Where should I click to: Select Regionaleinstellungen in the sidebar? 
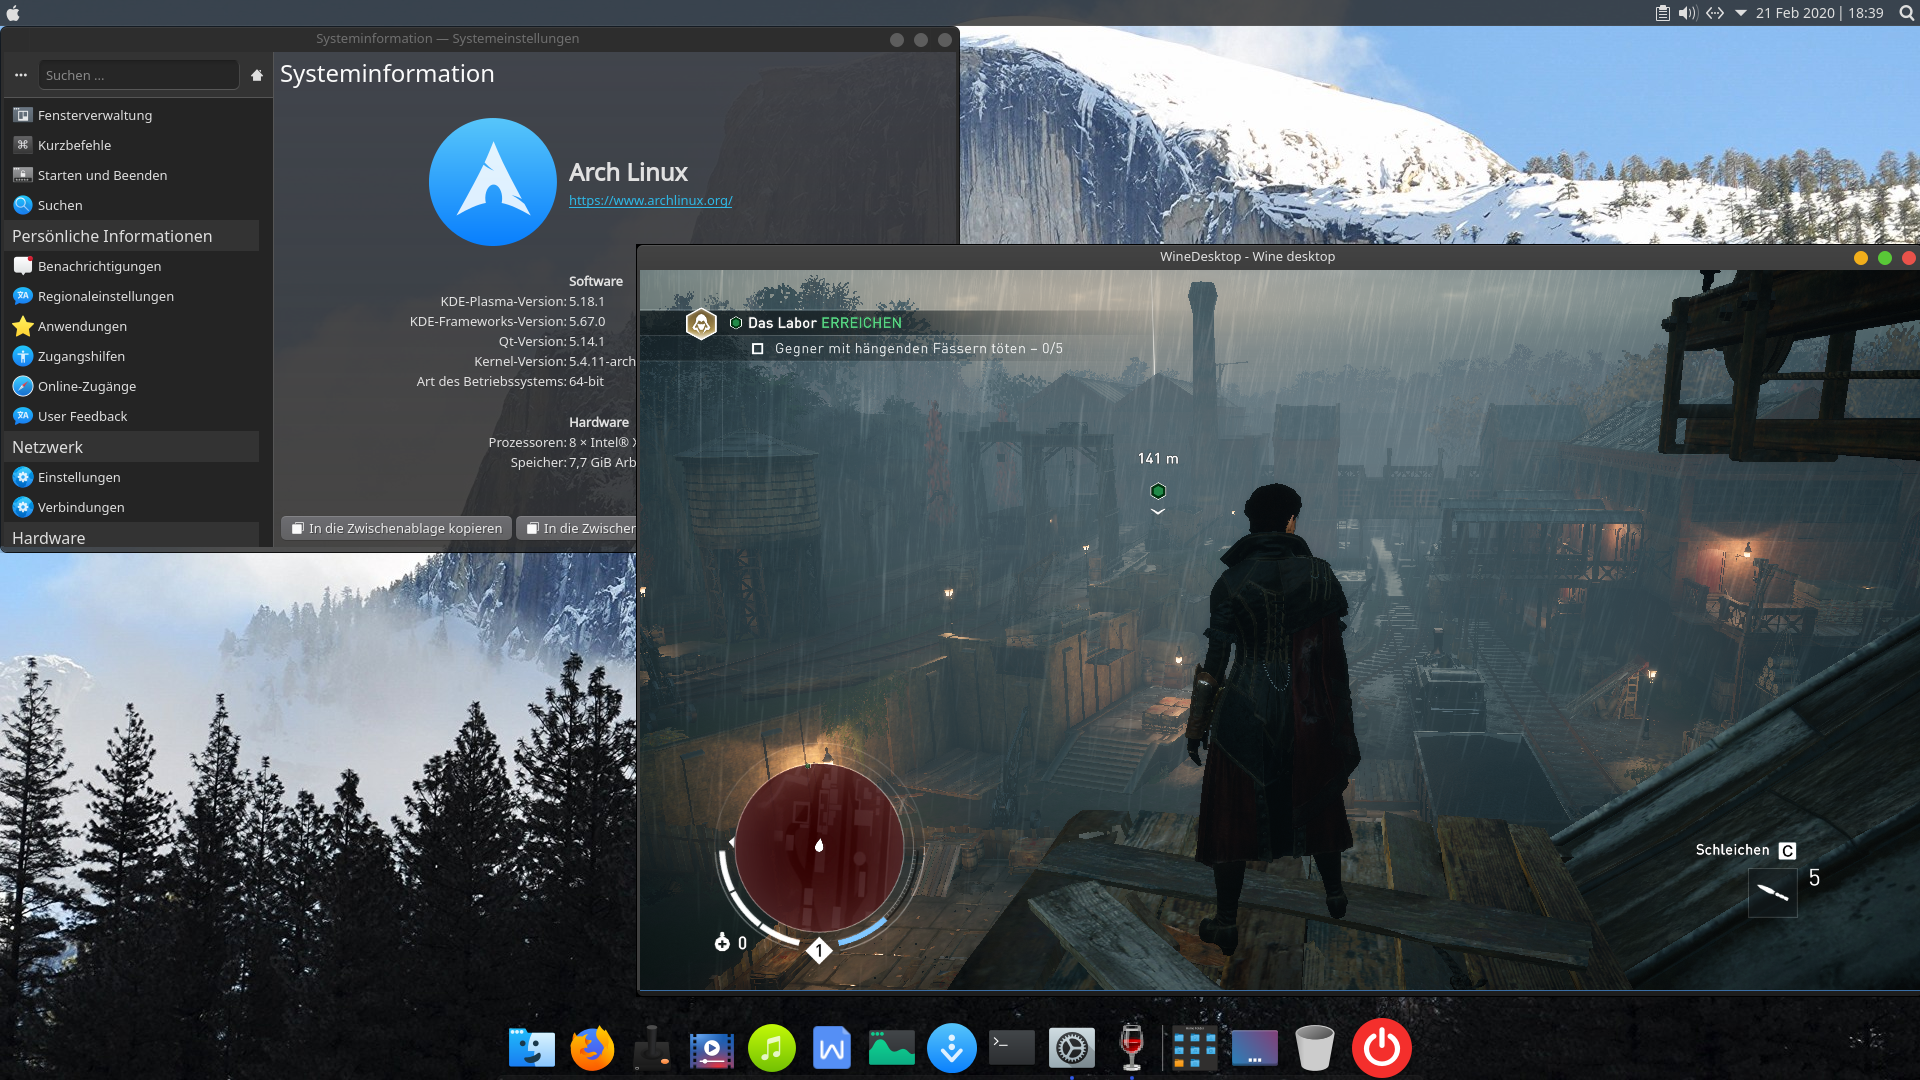pyautogui.click(x=105, y=296)
